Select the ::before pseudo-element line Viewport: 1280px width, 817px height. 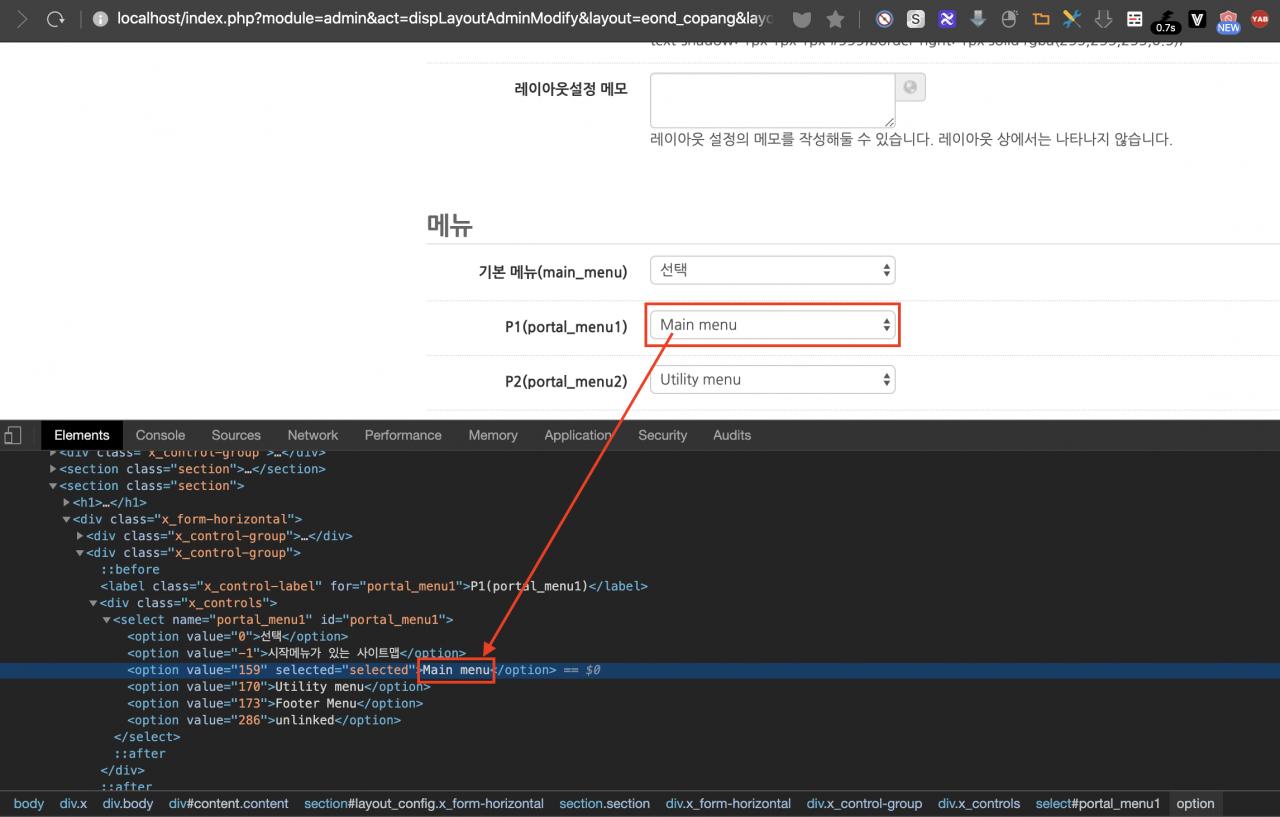coord(130,569)
